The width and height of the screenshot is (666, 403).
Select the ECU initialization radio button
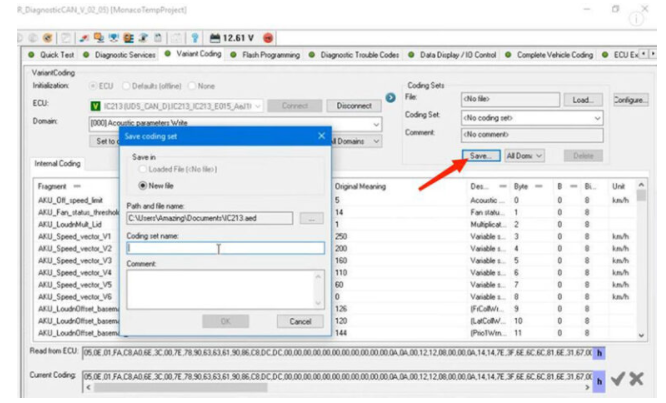94,86
